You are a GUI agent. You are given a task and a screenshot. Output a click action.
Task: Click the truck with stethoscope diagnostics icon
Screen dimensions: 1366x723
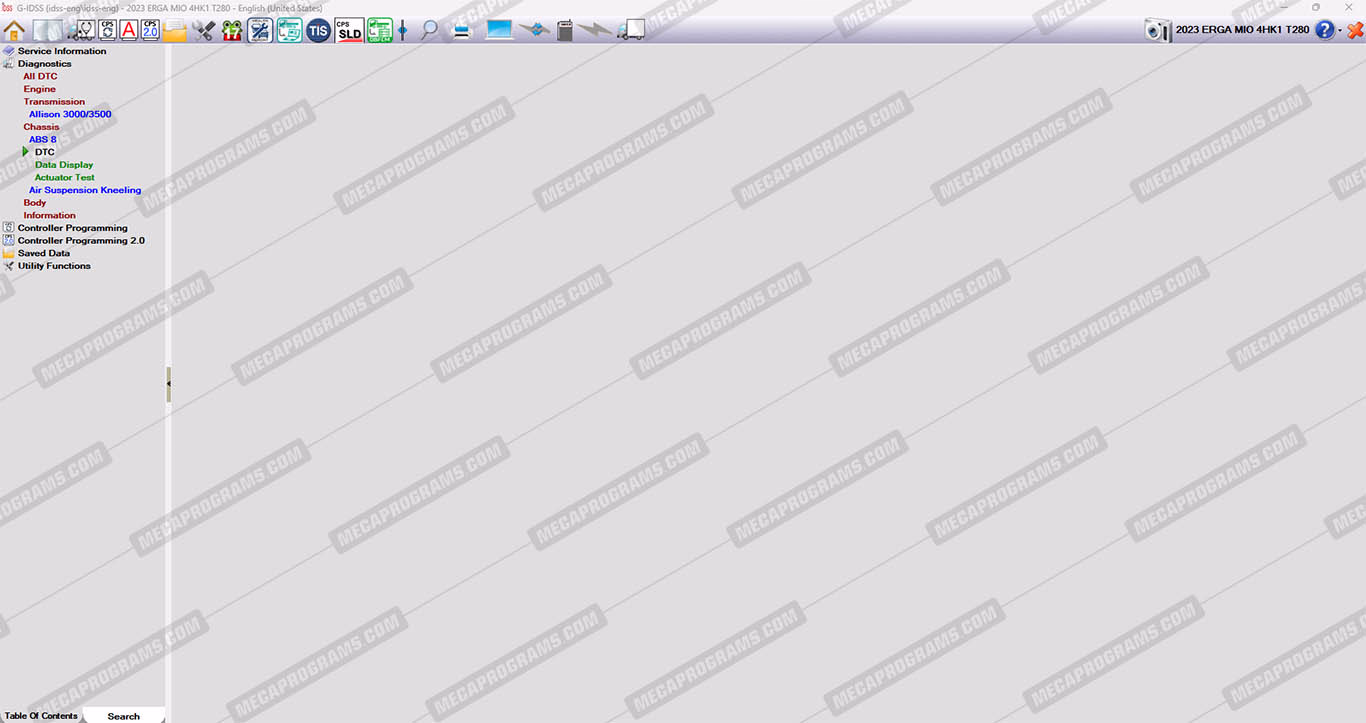point(80,30)
